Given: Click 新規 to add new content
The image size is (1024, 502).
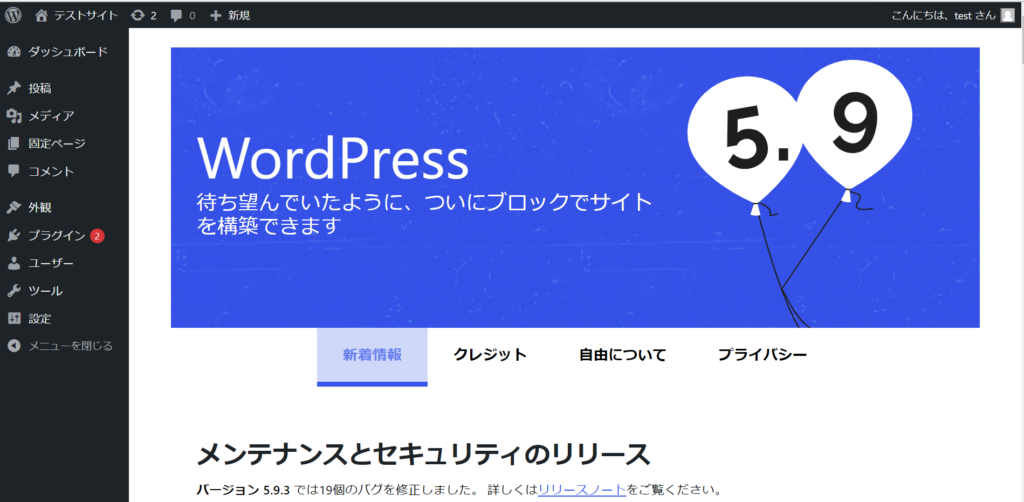Looking at the screenshot, I should [238, 15].
